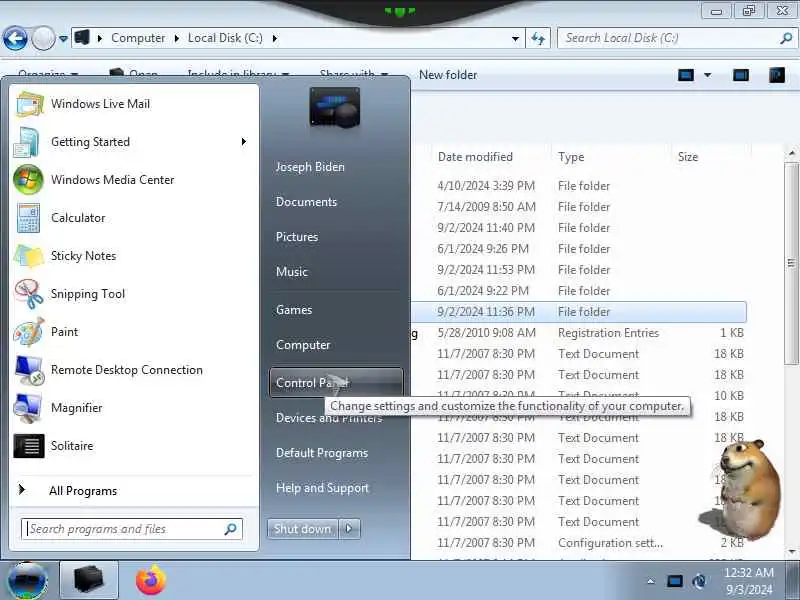Launch Firefox from the taskbar

(x=151, y=581)
